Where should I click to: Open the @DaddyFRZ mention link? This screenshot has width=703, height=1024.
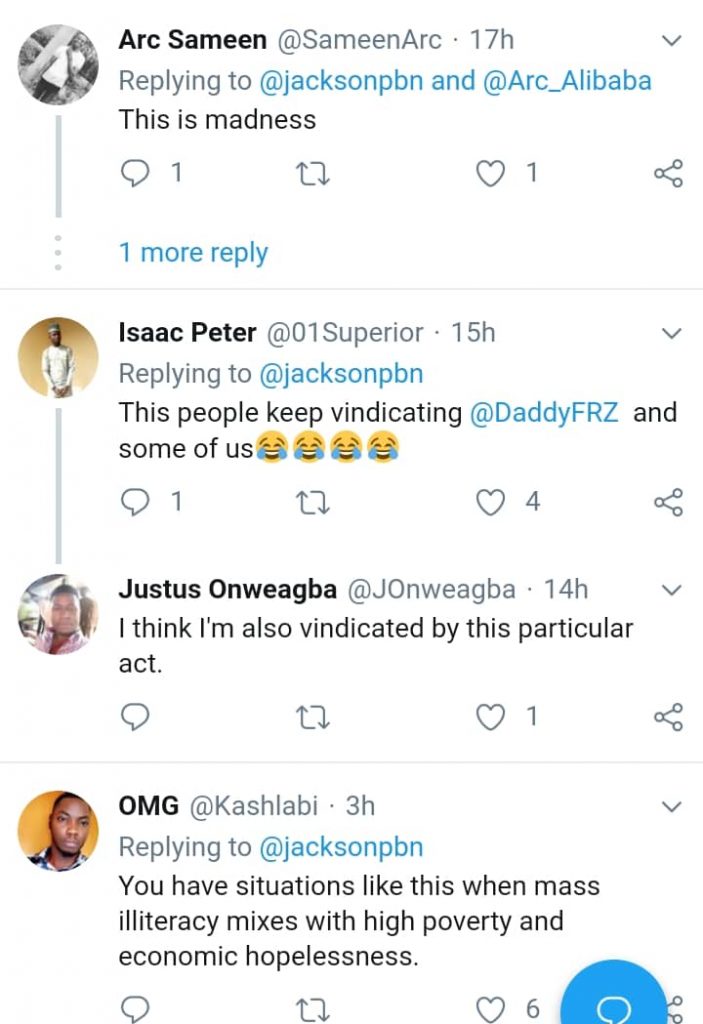tap(542, 412)
